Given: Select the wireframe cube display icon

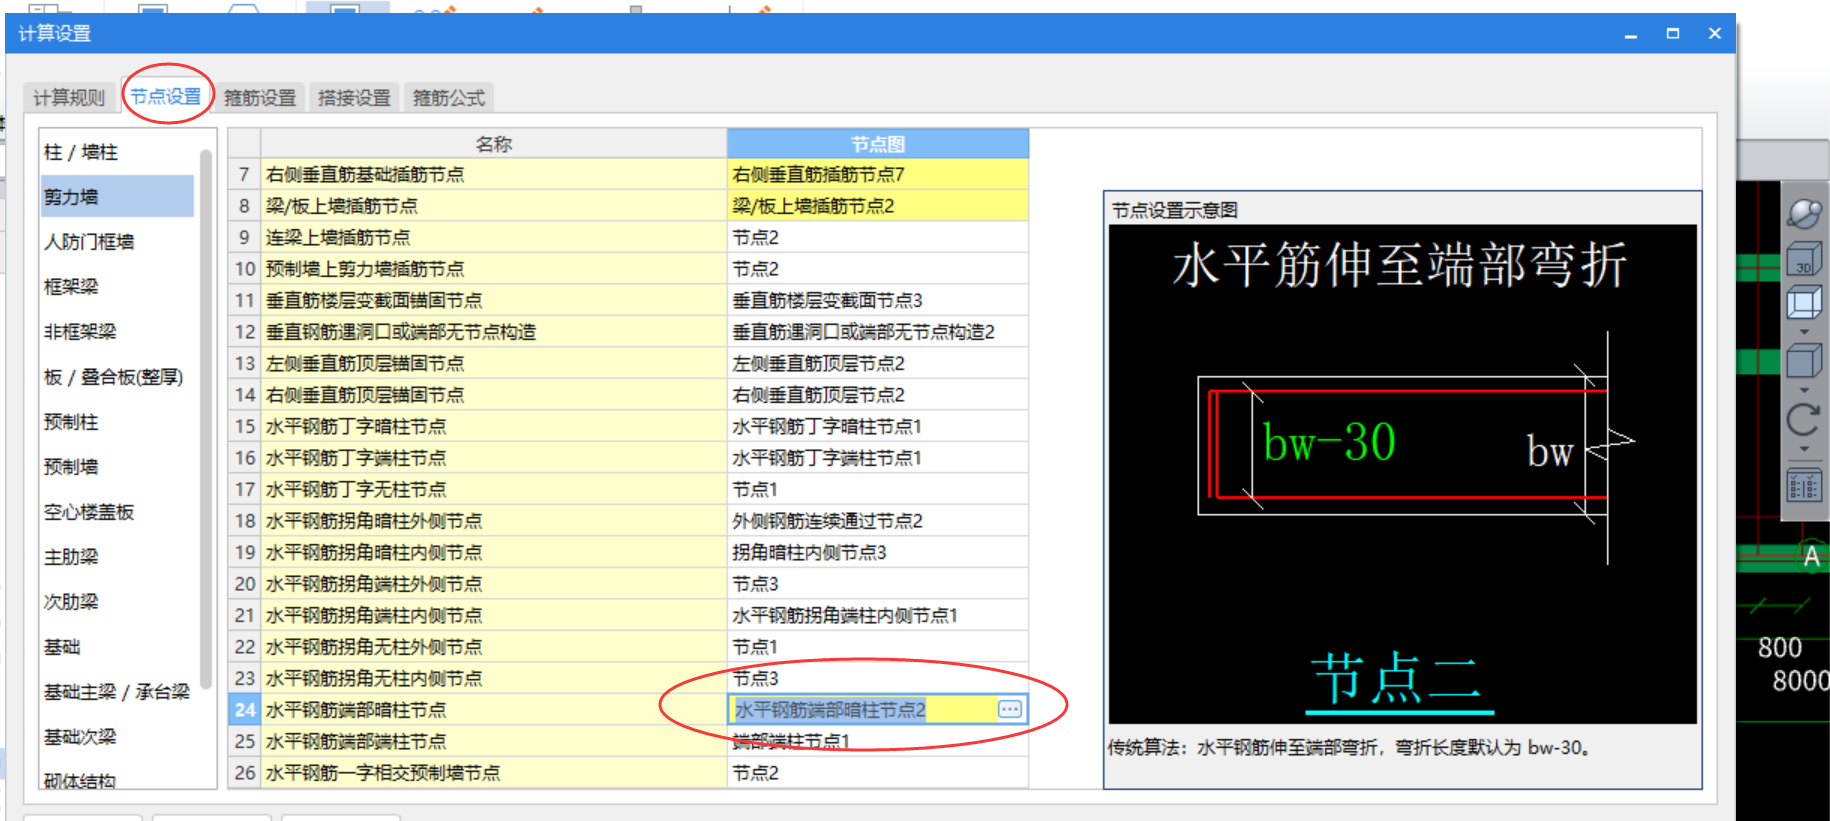Looking at the screenshot, I should [x=1804, y=302].
